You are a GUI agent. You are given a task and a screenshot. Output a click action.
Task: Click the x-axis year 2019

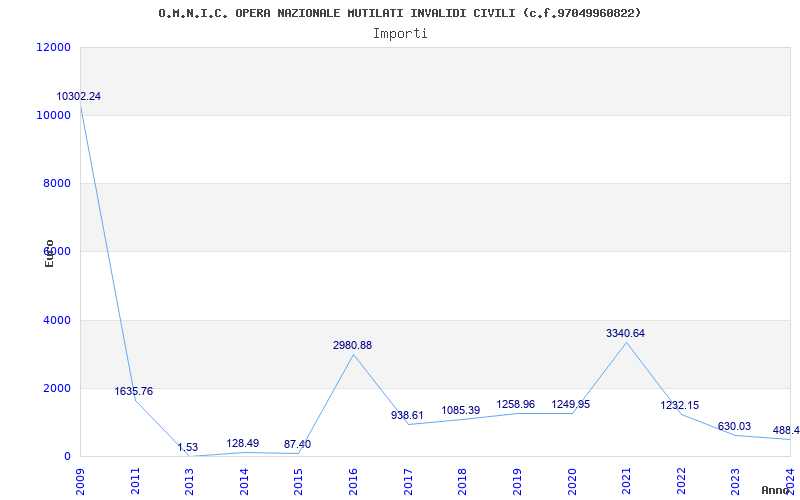pos(517,481)
